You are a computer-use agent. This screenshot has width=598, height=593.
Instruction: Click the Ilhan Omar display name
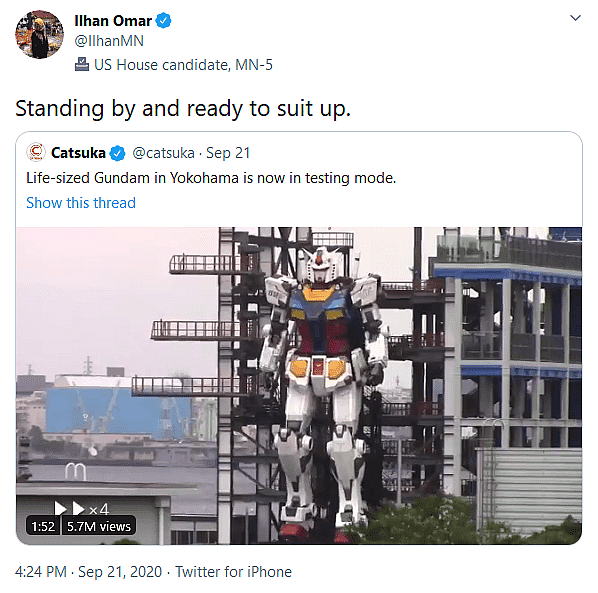click(113, 21)
